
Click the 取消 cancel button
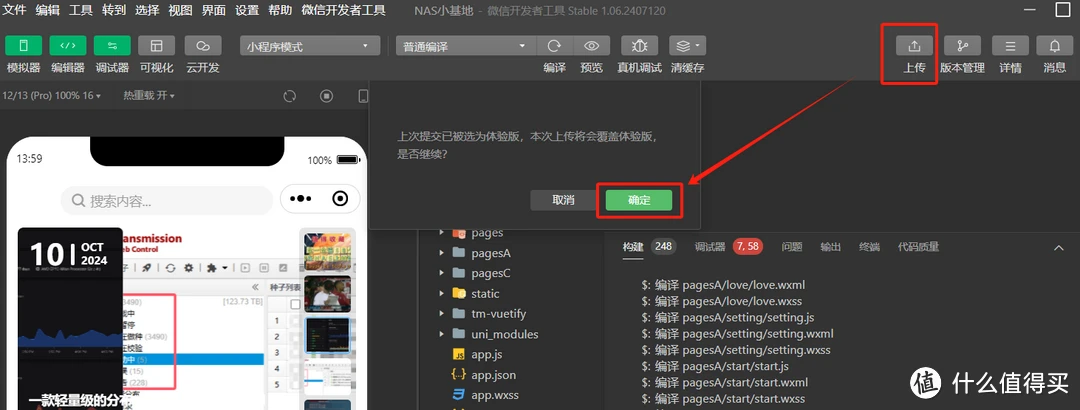(564, 200)
